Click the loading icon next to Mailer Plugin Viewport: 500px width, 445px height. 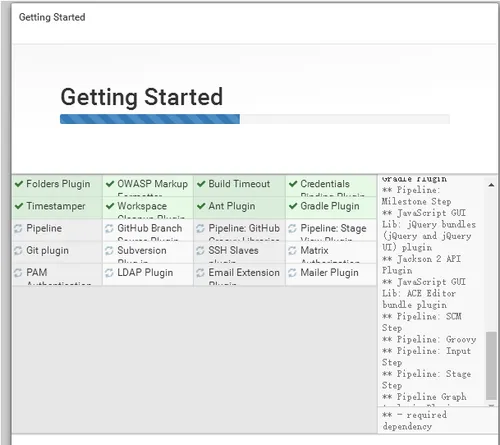point(292,273)
